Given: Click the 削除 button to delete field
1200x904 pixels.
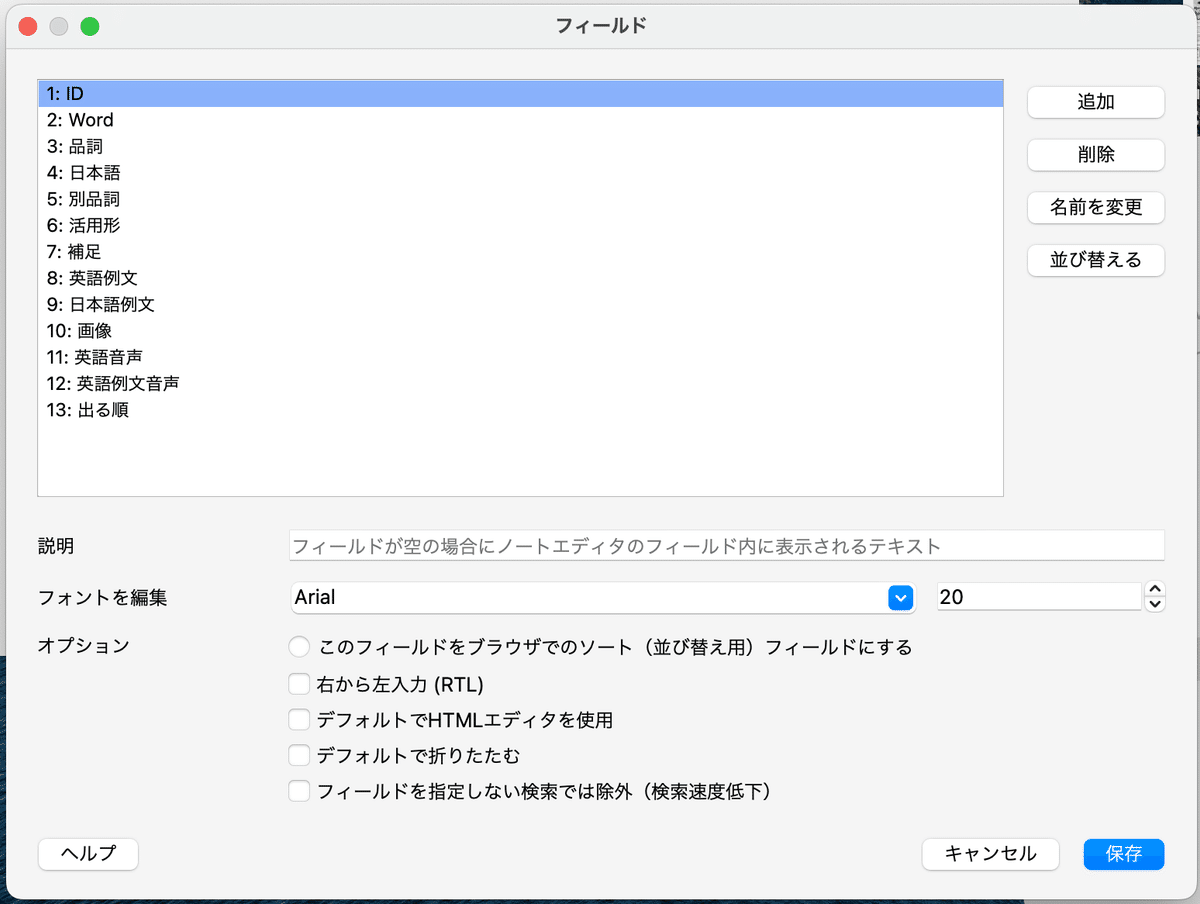Looking at the screenshot, I should click(x=1095, y=155).
